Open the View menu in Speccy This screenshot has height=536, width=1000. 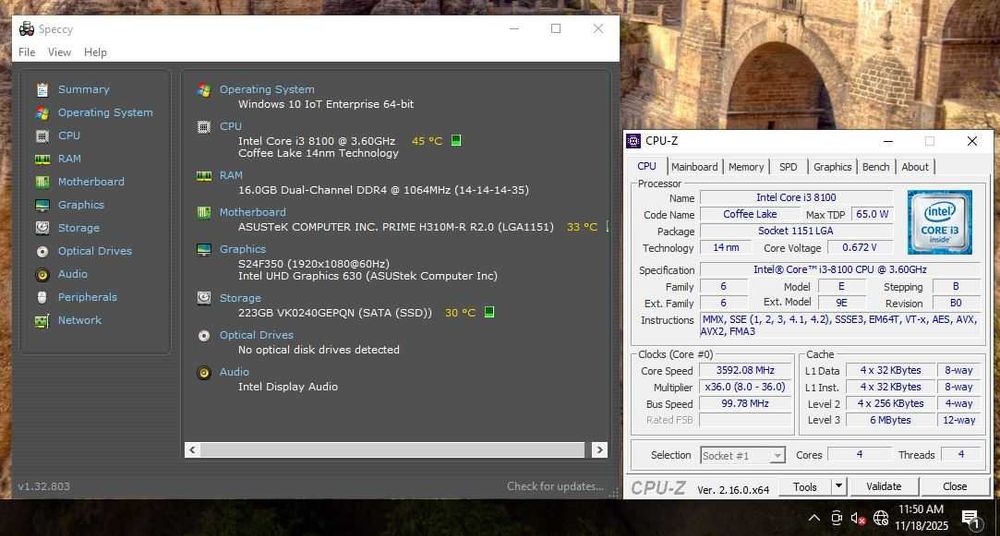tap(59, 52)
